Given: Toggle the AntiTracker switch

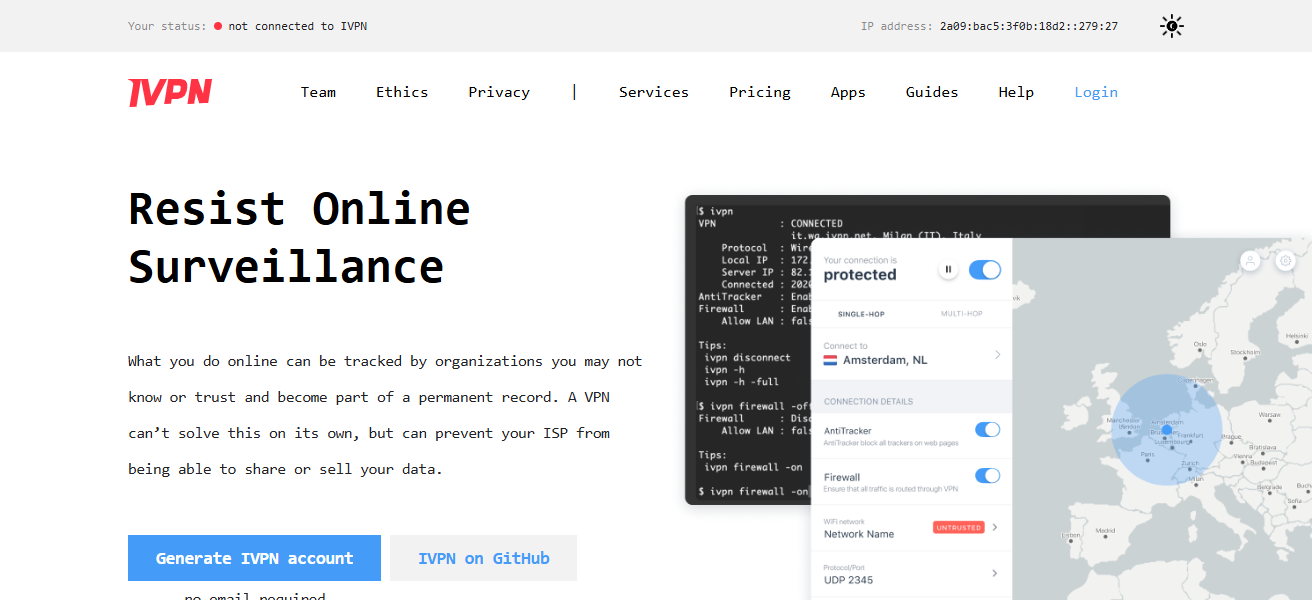Looking at the screenshot, I should tap(987, 429).
